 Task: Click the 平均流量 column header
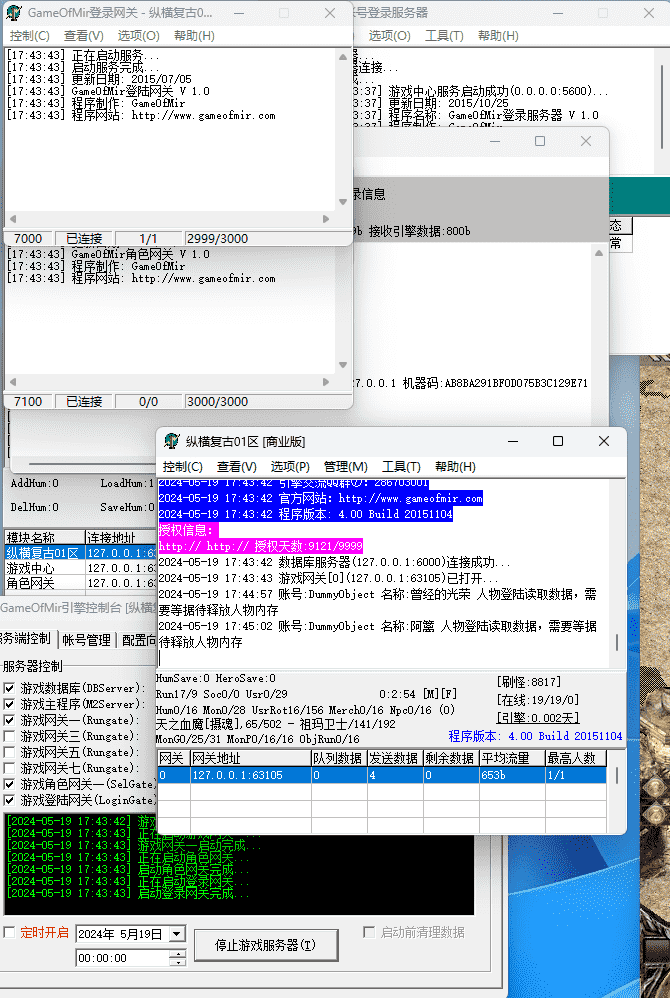click(512, 758)
